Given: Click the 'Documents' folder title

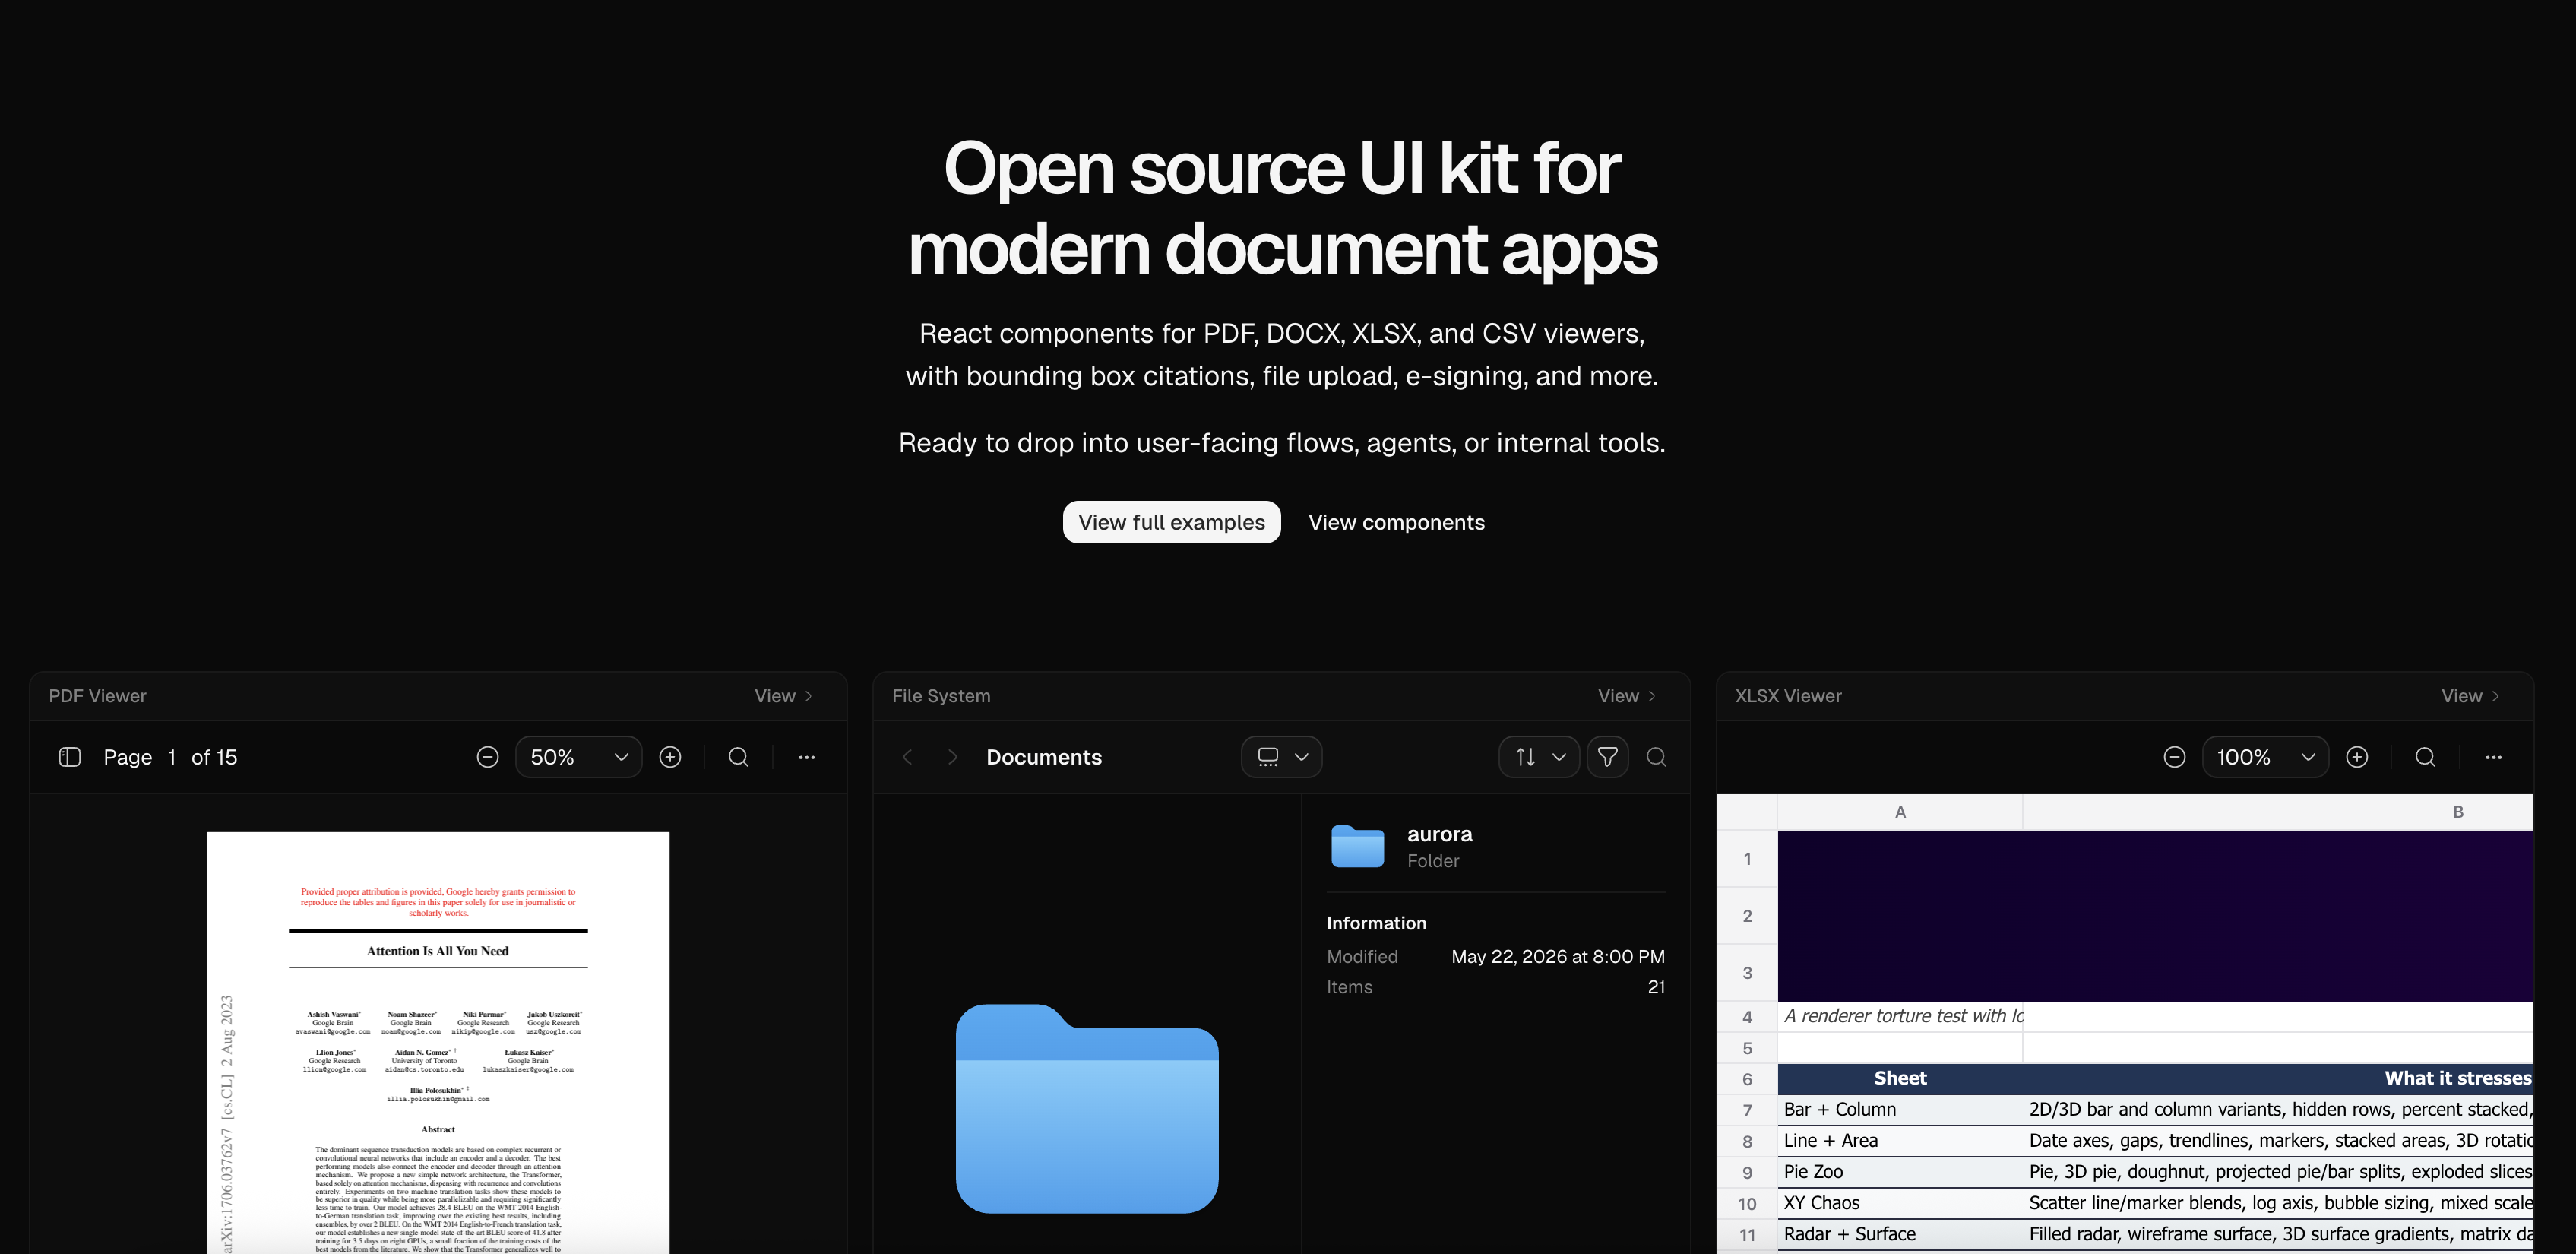Looking at the screenshot, I should [x=1044, y=757].
